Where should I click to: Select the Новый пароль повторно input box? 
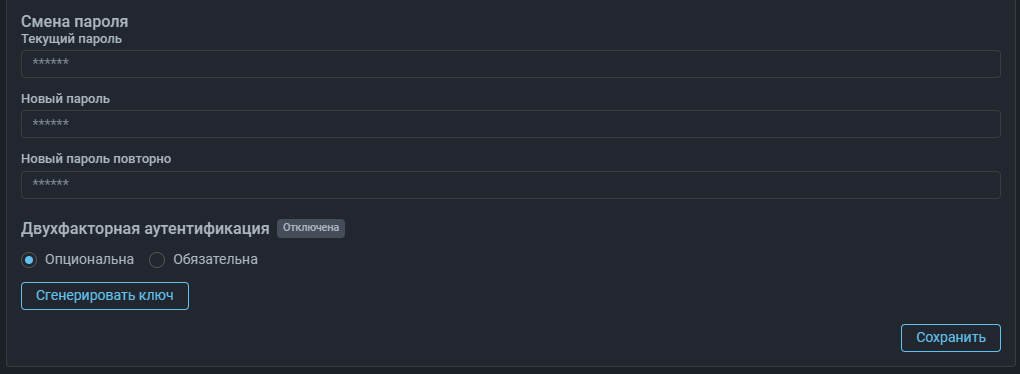511,185
